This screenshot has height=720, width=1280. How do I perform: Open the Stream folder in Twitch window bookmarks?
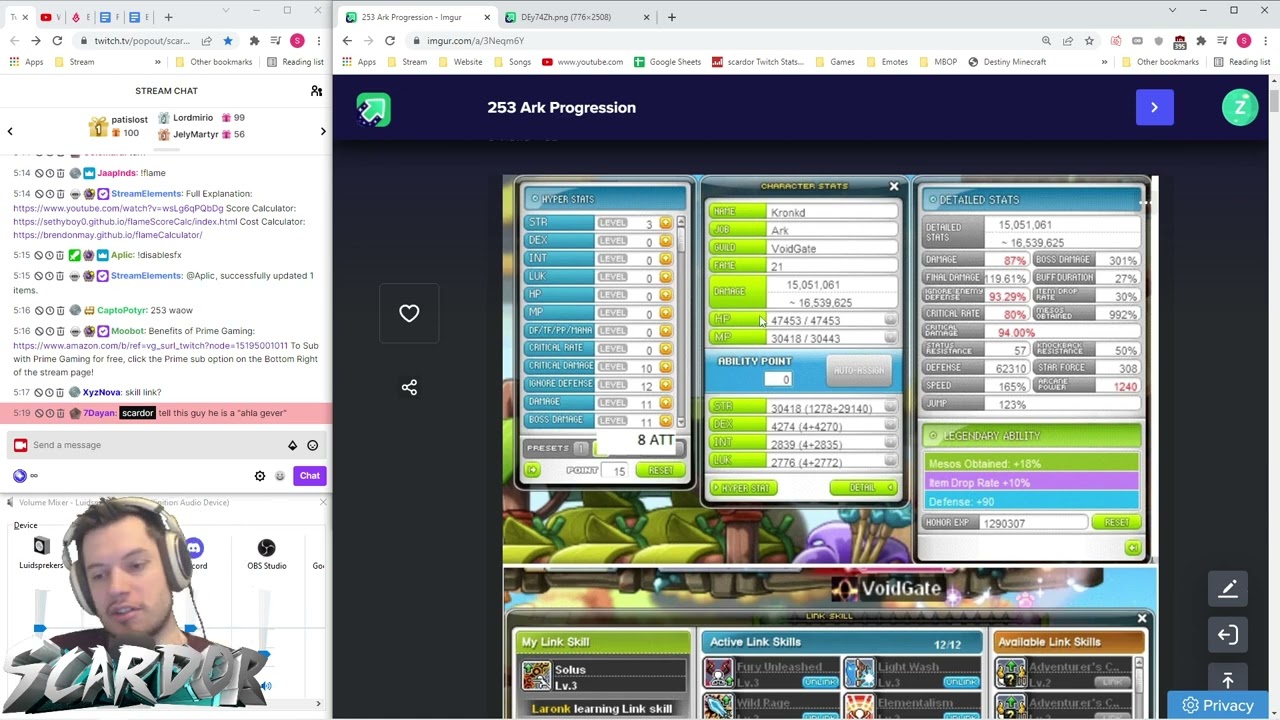74,62
